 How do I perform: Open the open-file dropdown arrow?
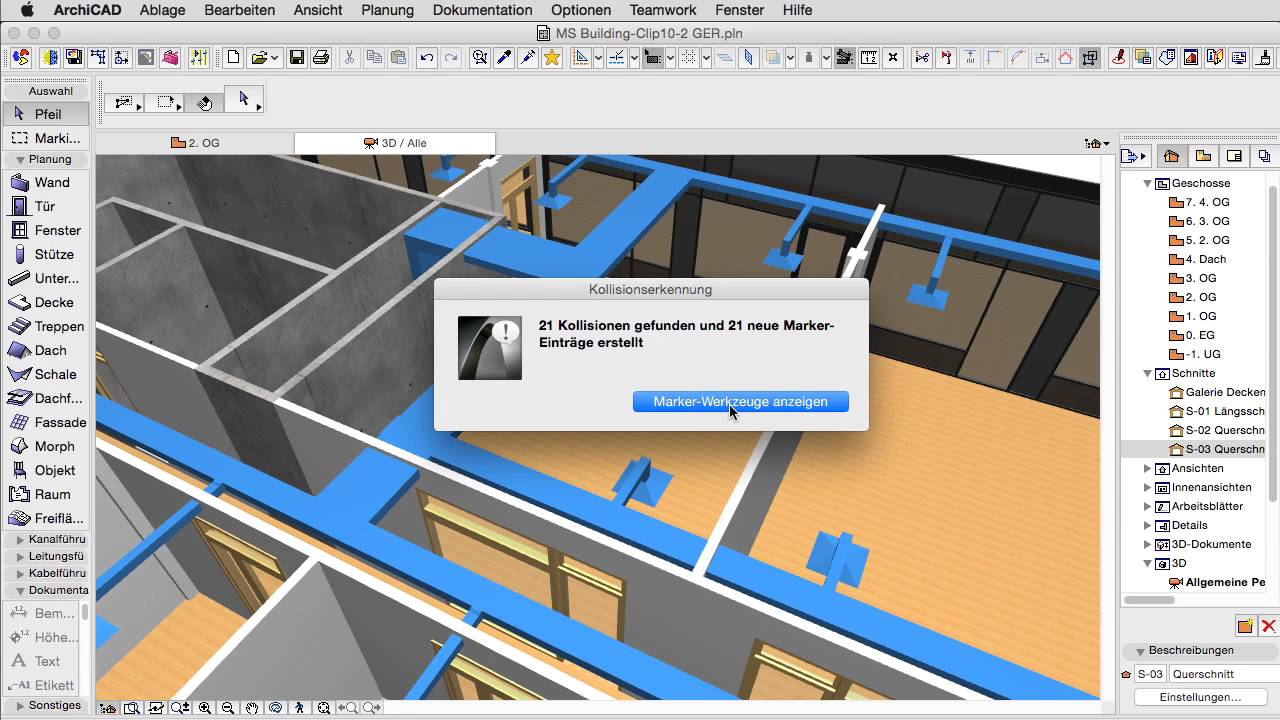pyautogui.click(x=274, y=58)
